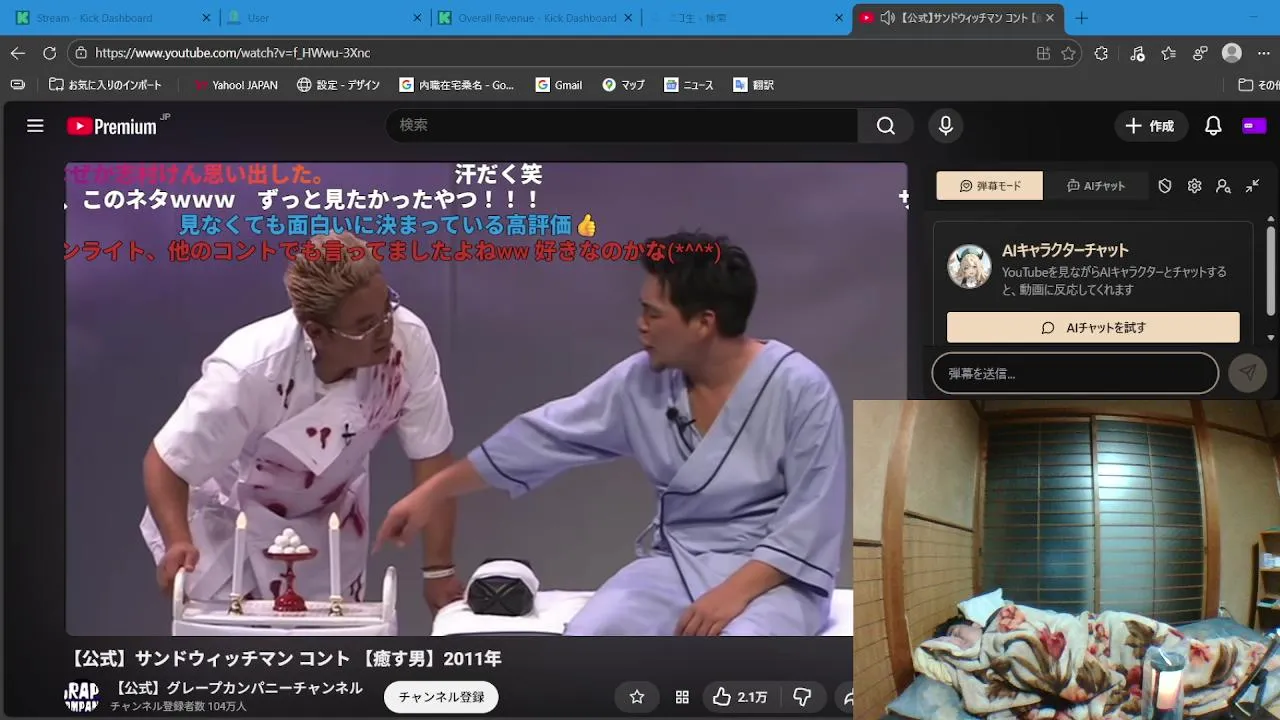1280x720 pixels.
Task: Open media control music note icon
Action: [x=1137, y=53]
